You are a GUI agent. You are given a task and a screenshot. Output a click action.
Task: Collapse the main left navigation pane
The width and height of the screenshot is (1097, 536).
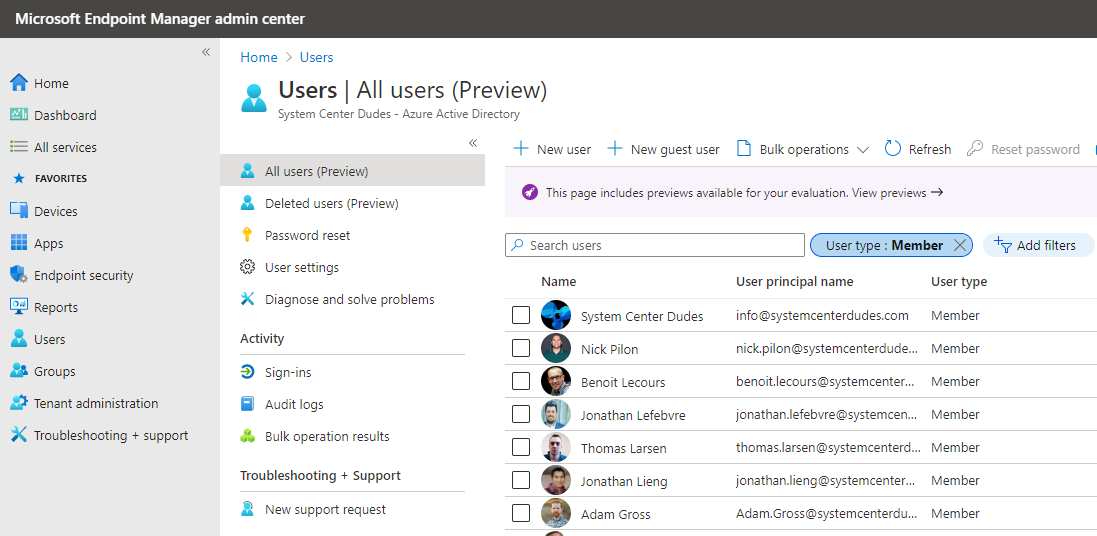206,52
